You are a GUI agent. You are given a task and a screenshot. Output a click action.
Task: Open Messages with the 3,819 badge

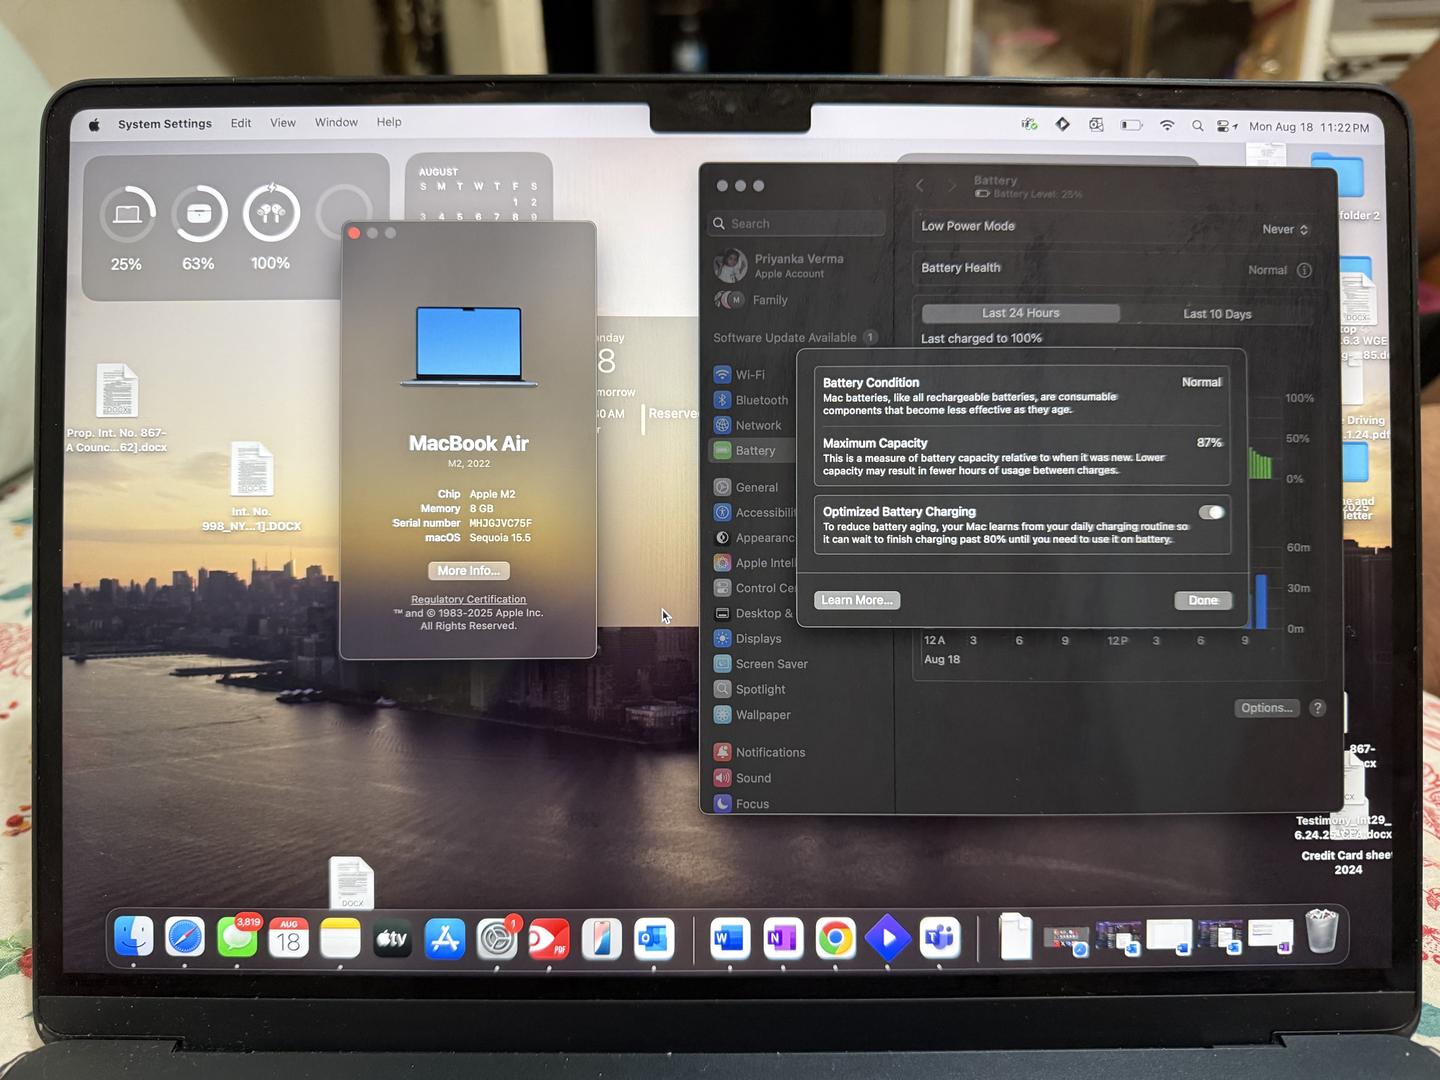coord(238,937)
